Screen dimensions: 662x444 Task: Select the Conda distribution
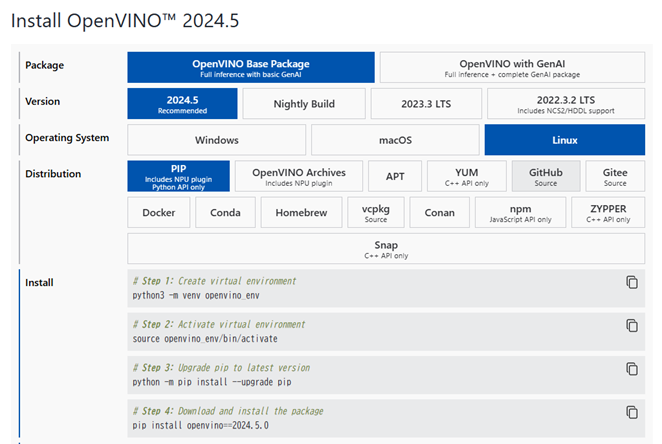(x=225, y=213)
